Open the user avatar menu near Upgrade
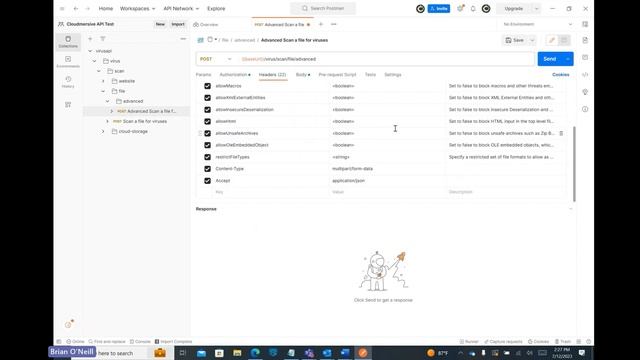 [x=486, y=9]
